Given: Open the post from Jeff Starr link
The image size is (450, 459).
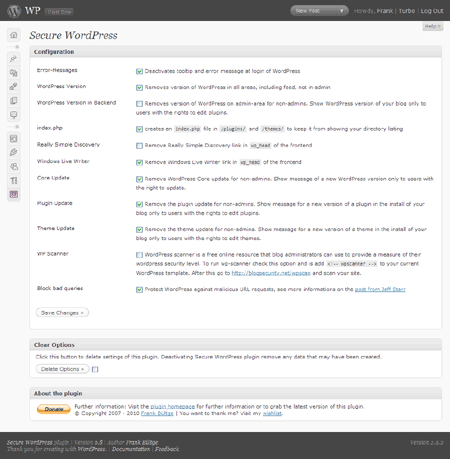Looking at the screenshot, I should coord(380,289).
